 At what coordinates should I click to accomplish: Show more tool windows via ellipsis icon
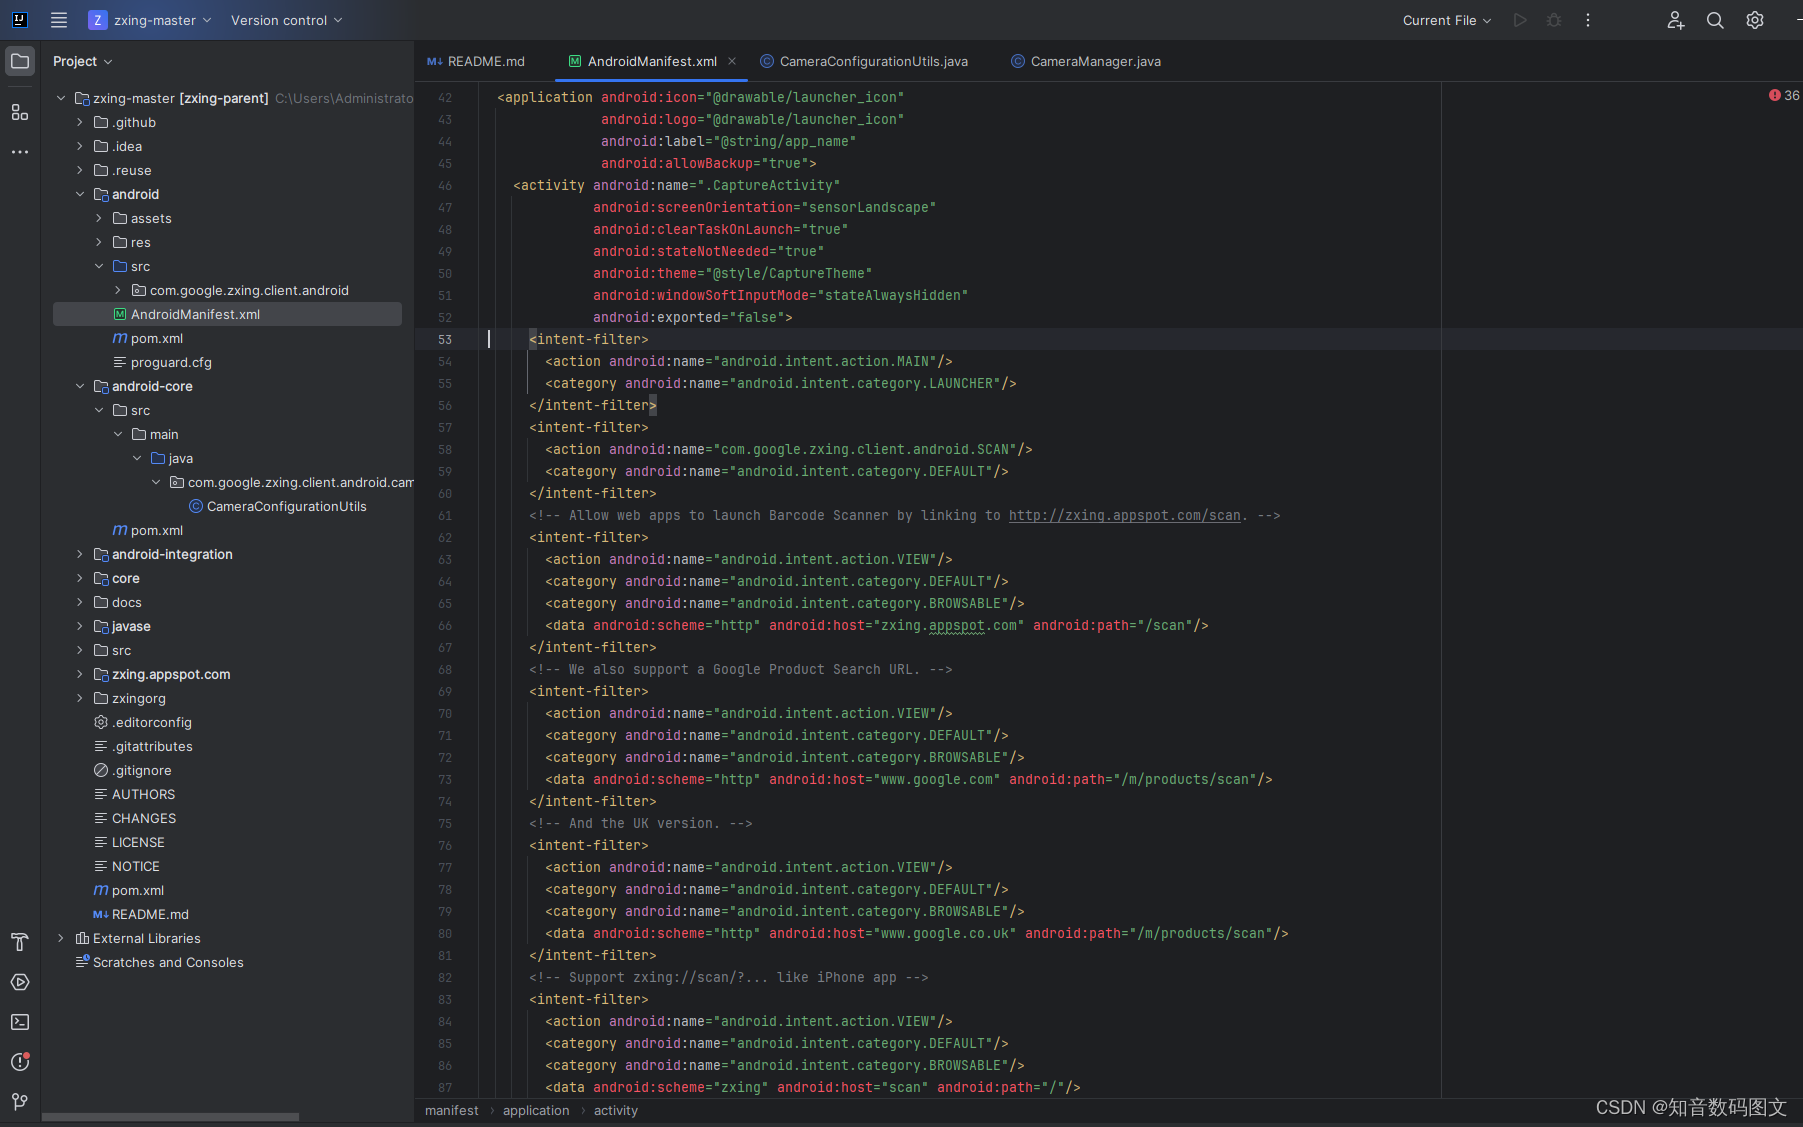(x=20, y=152)
